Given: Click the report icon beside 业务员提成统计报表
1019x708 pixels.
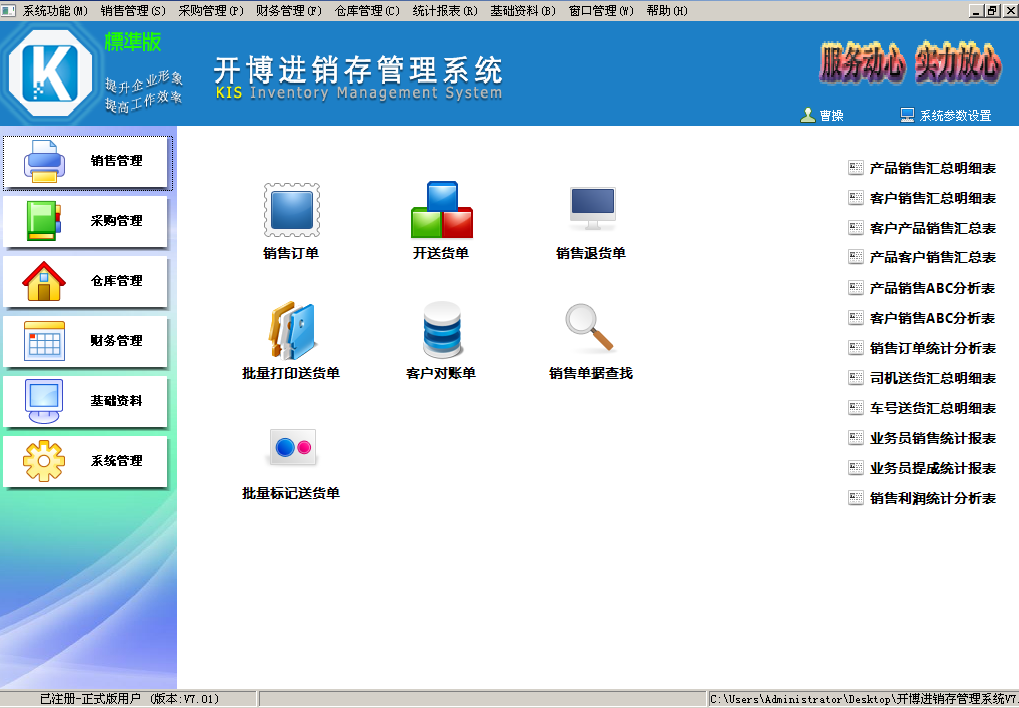Looking at the screenshot, I should point(856,467).
